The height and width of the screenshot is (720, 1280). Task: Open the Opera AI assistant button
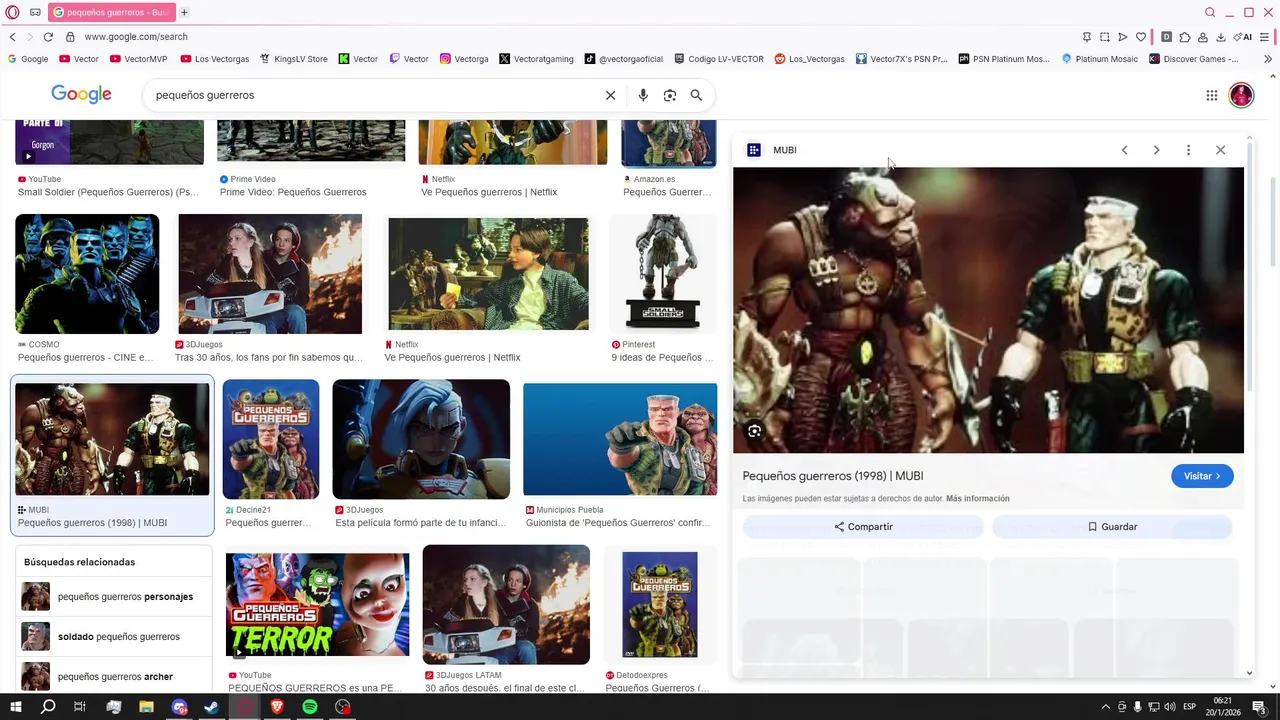click(1243, 37)
